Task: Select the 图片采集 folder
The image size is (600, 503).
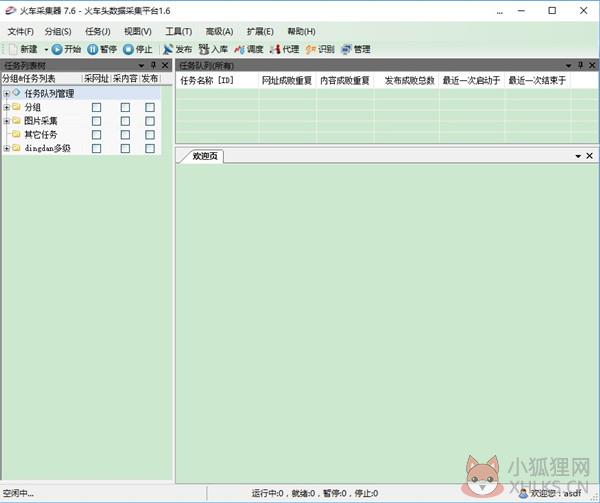Action: [41, 121]
